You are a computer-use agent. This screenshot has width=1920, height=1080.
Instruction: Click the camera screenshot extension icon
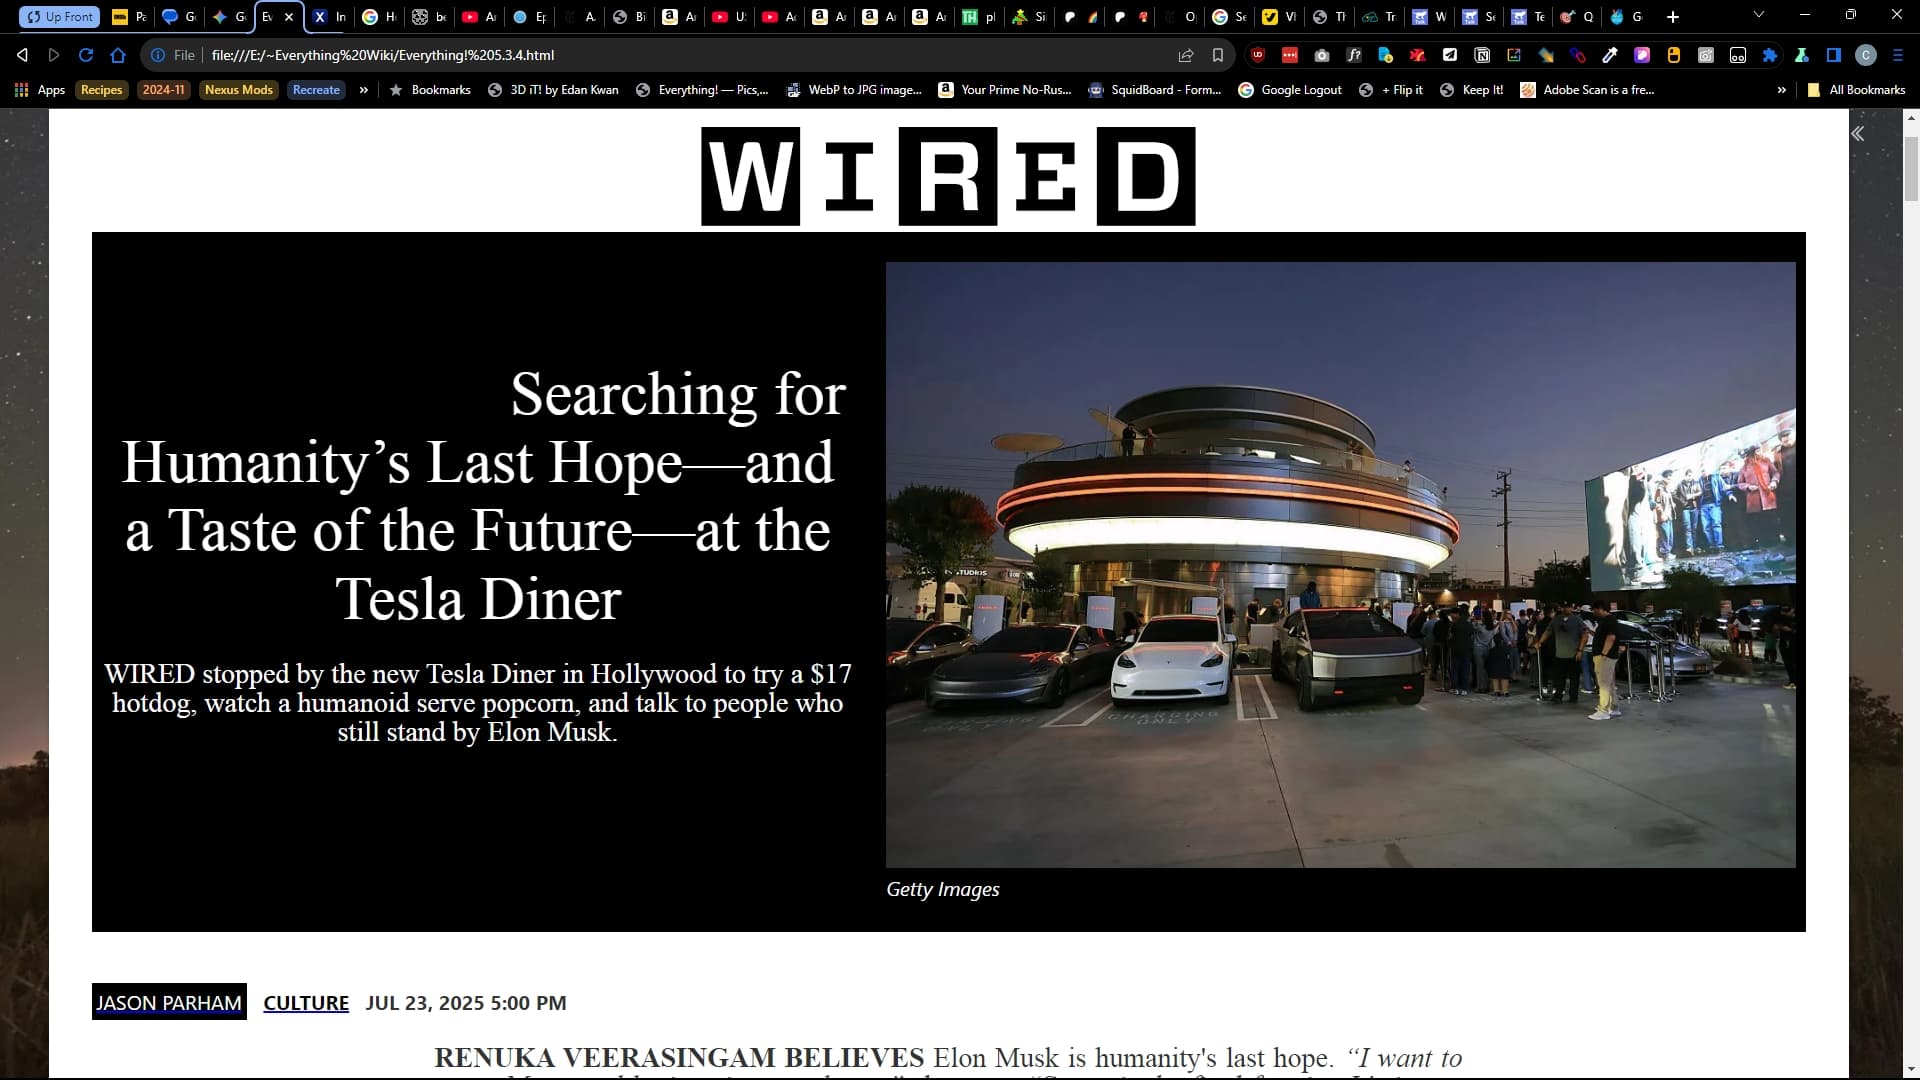1322,55
